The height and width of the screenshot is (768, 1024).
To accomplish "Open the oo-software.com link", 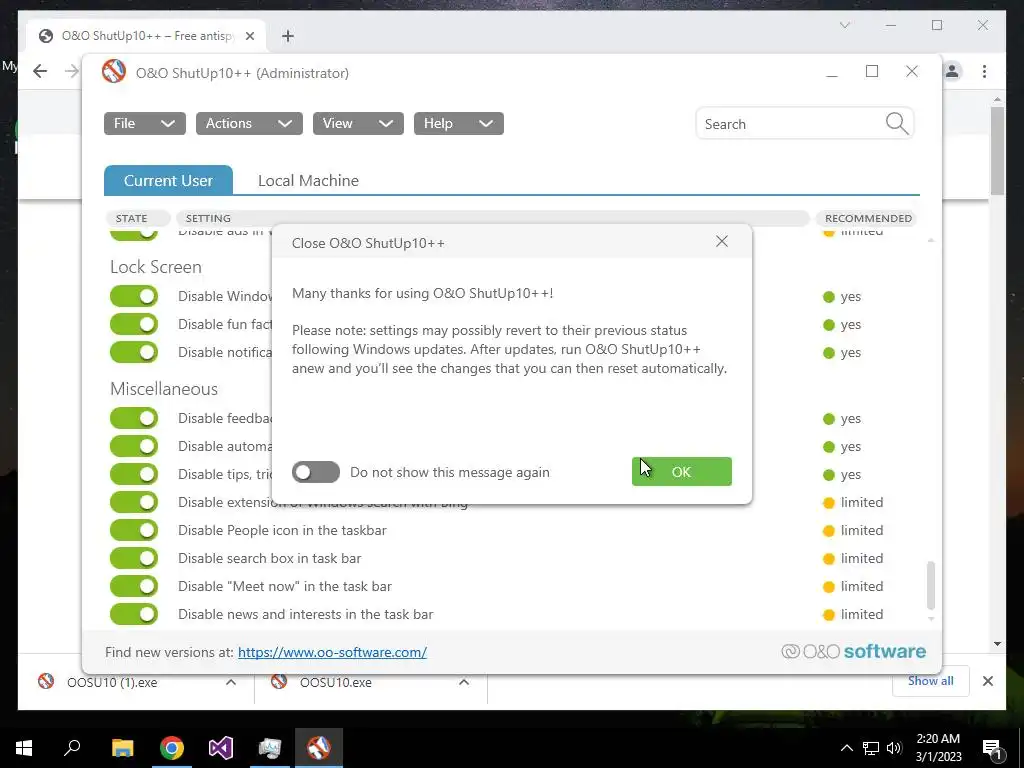I will coord(332,652).
